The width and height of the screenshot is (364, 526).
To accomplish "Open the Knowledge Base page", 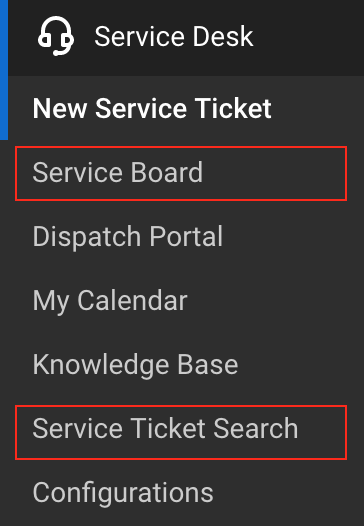I will [135, 365].
